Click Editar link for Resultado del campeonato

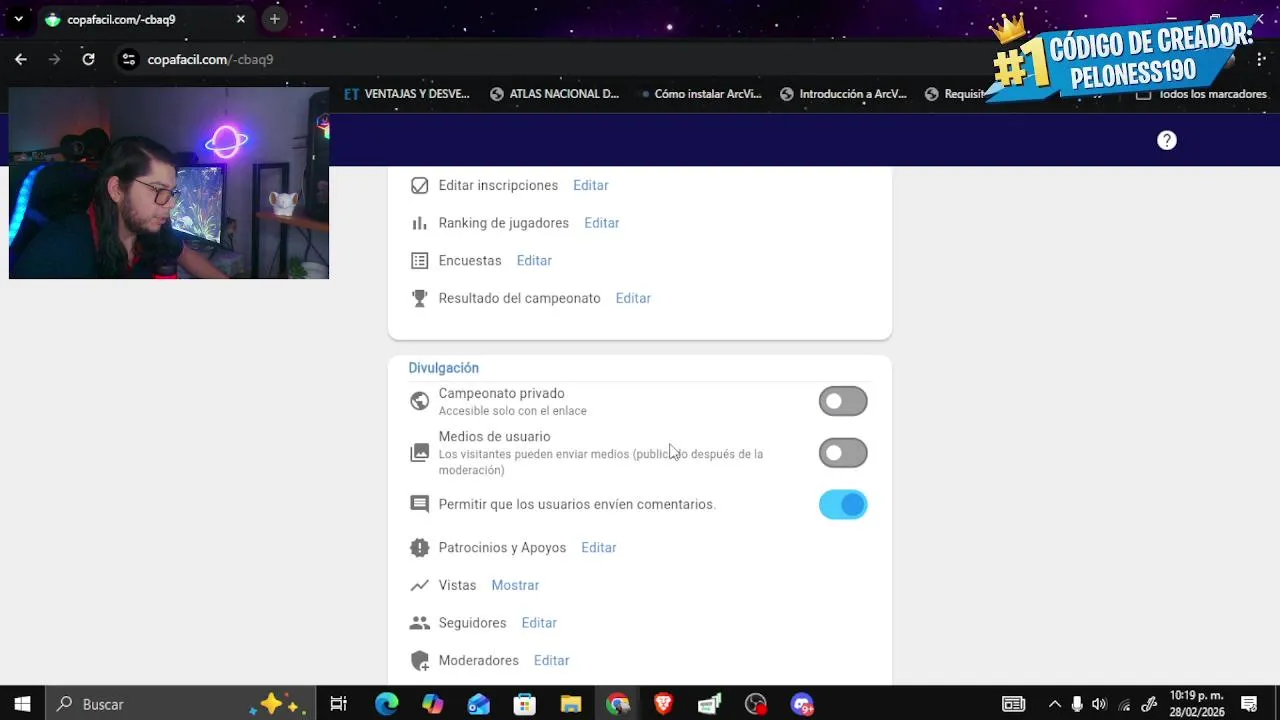pos(633,298)
